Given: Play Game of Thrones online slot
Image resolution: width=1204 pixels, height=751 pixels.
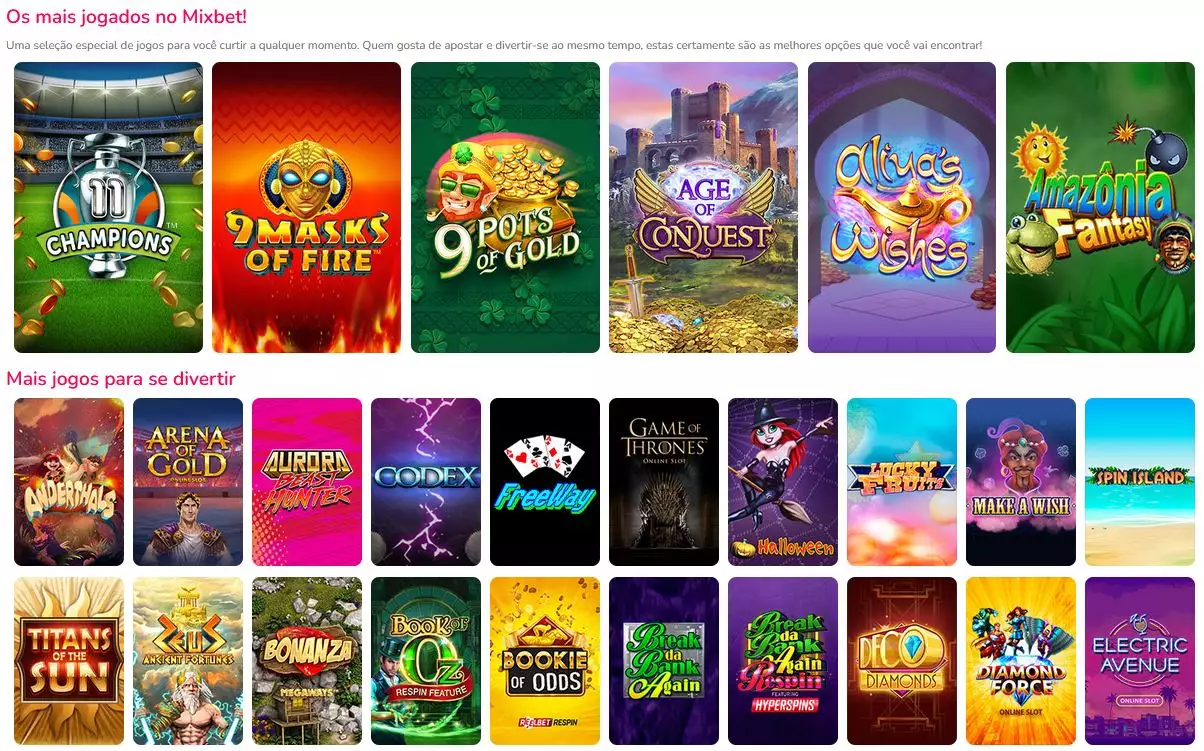Looking at the screenshot, I should 664,482.
